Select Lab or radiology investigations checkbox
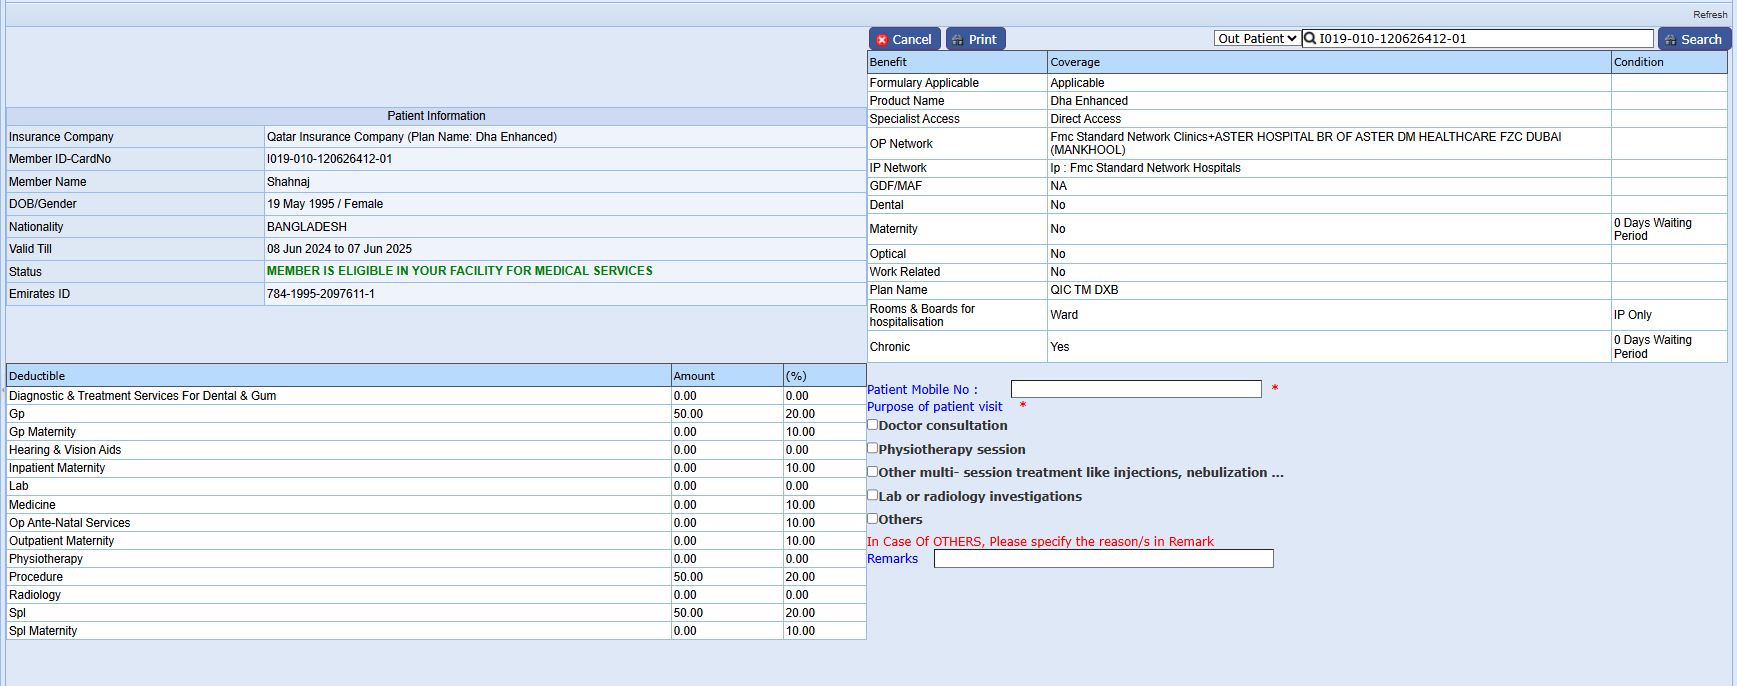 click(873, 495)
